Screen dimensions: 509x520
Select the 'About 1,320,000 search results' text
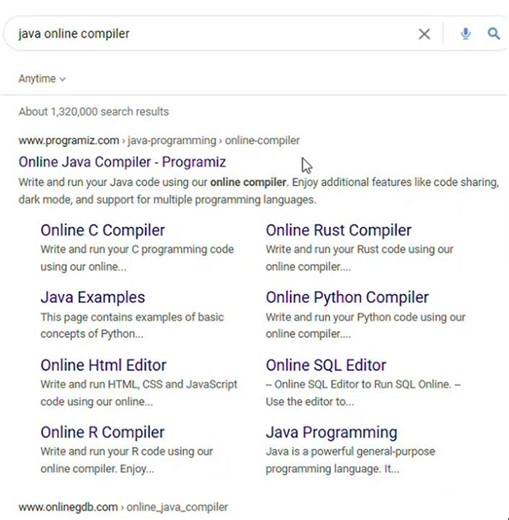coord(94,112)
